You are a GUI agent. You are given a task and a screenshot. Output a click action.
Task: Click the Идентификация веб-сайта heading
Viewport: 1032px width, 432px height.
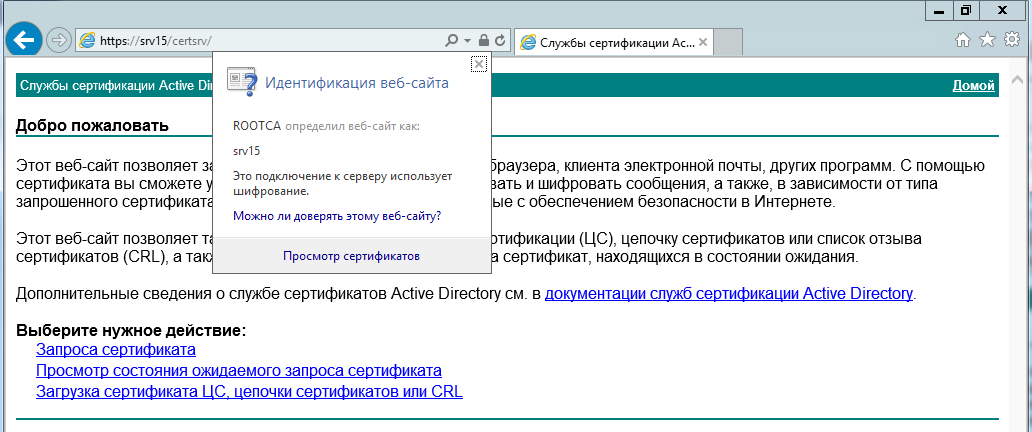tap(357, 83)
